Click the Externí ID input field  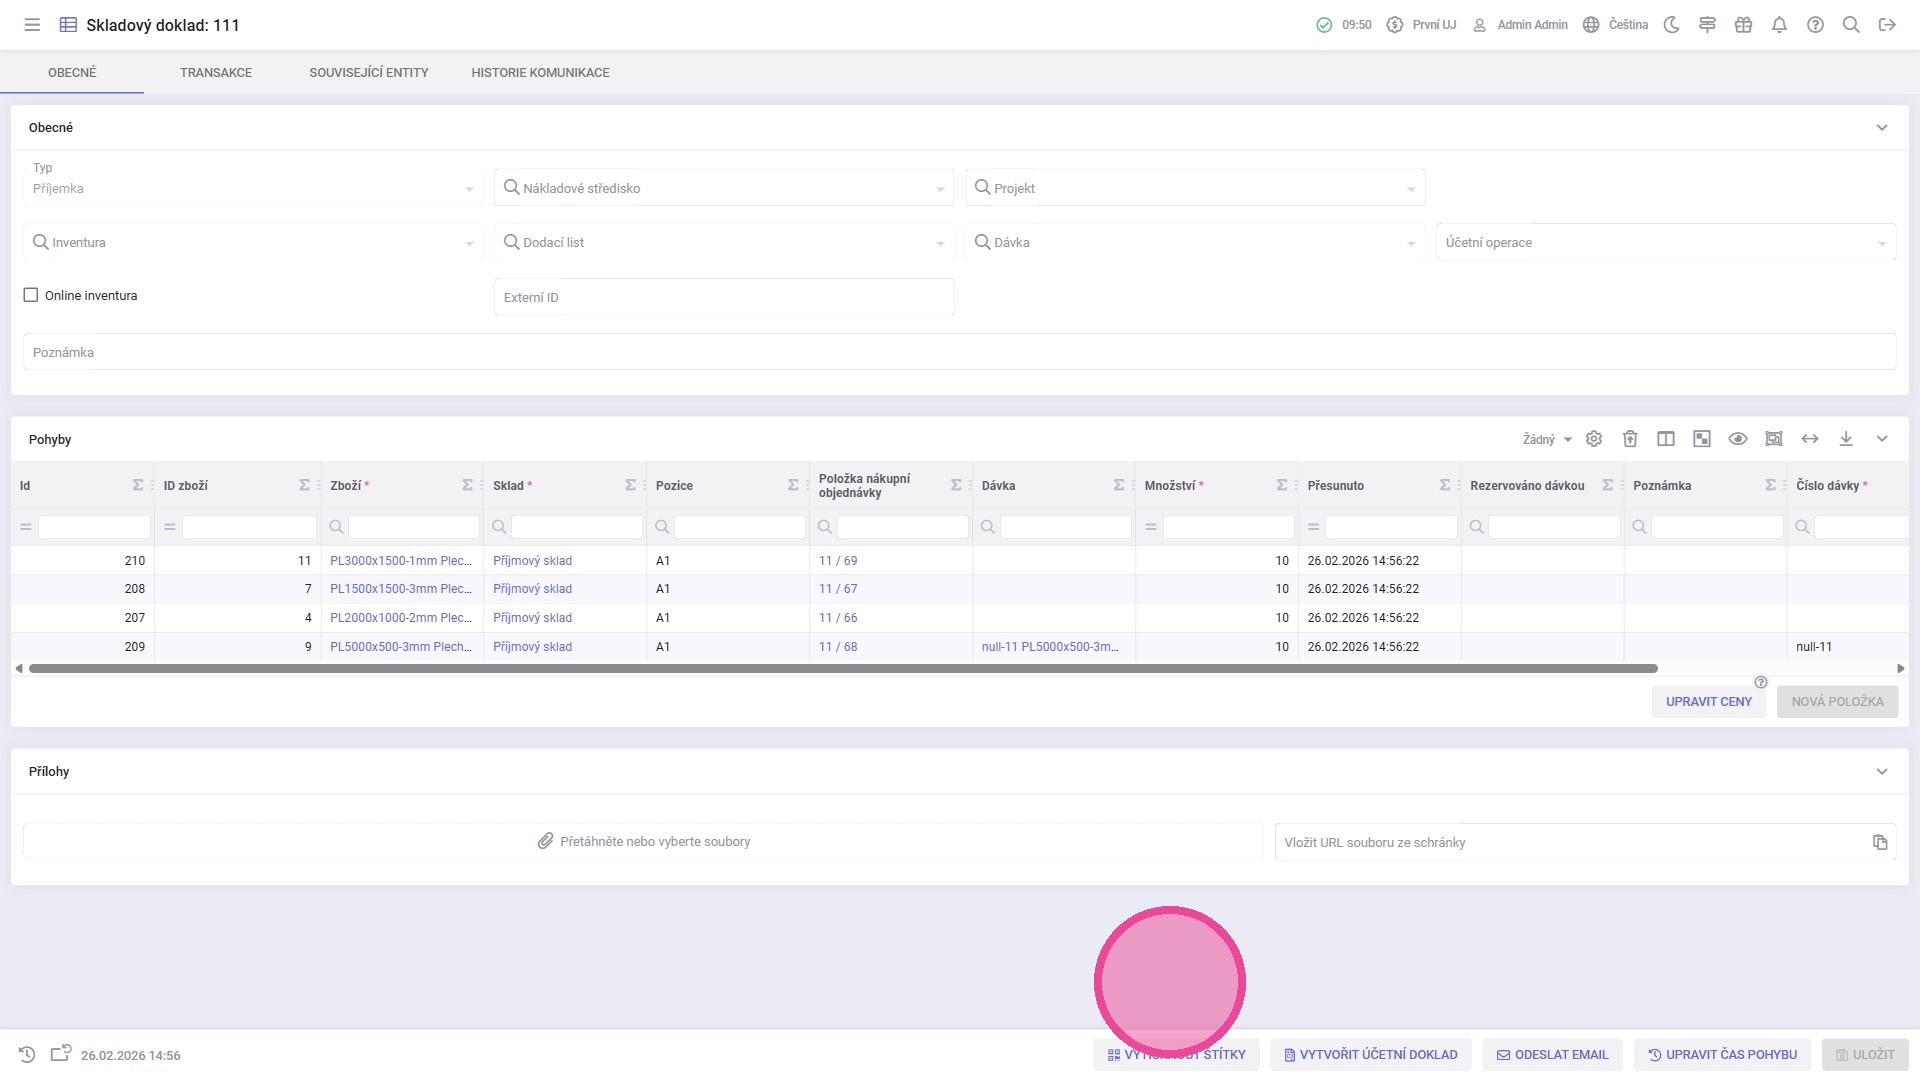pyautogui.click(x=724, y=298)
